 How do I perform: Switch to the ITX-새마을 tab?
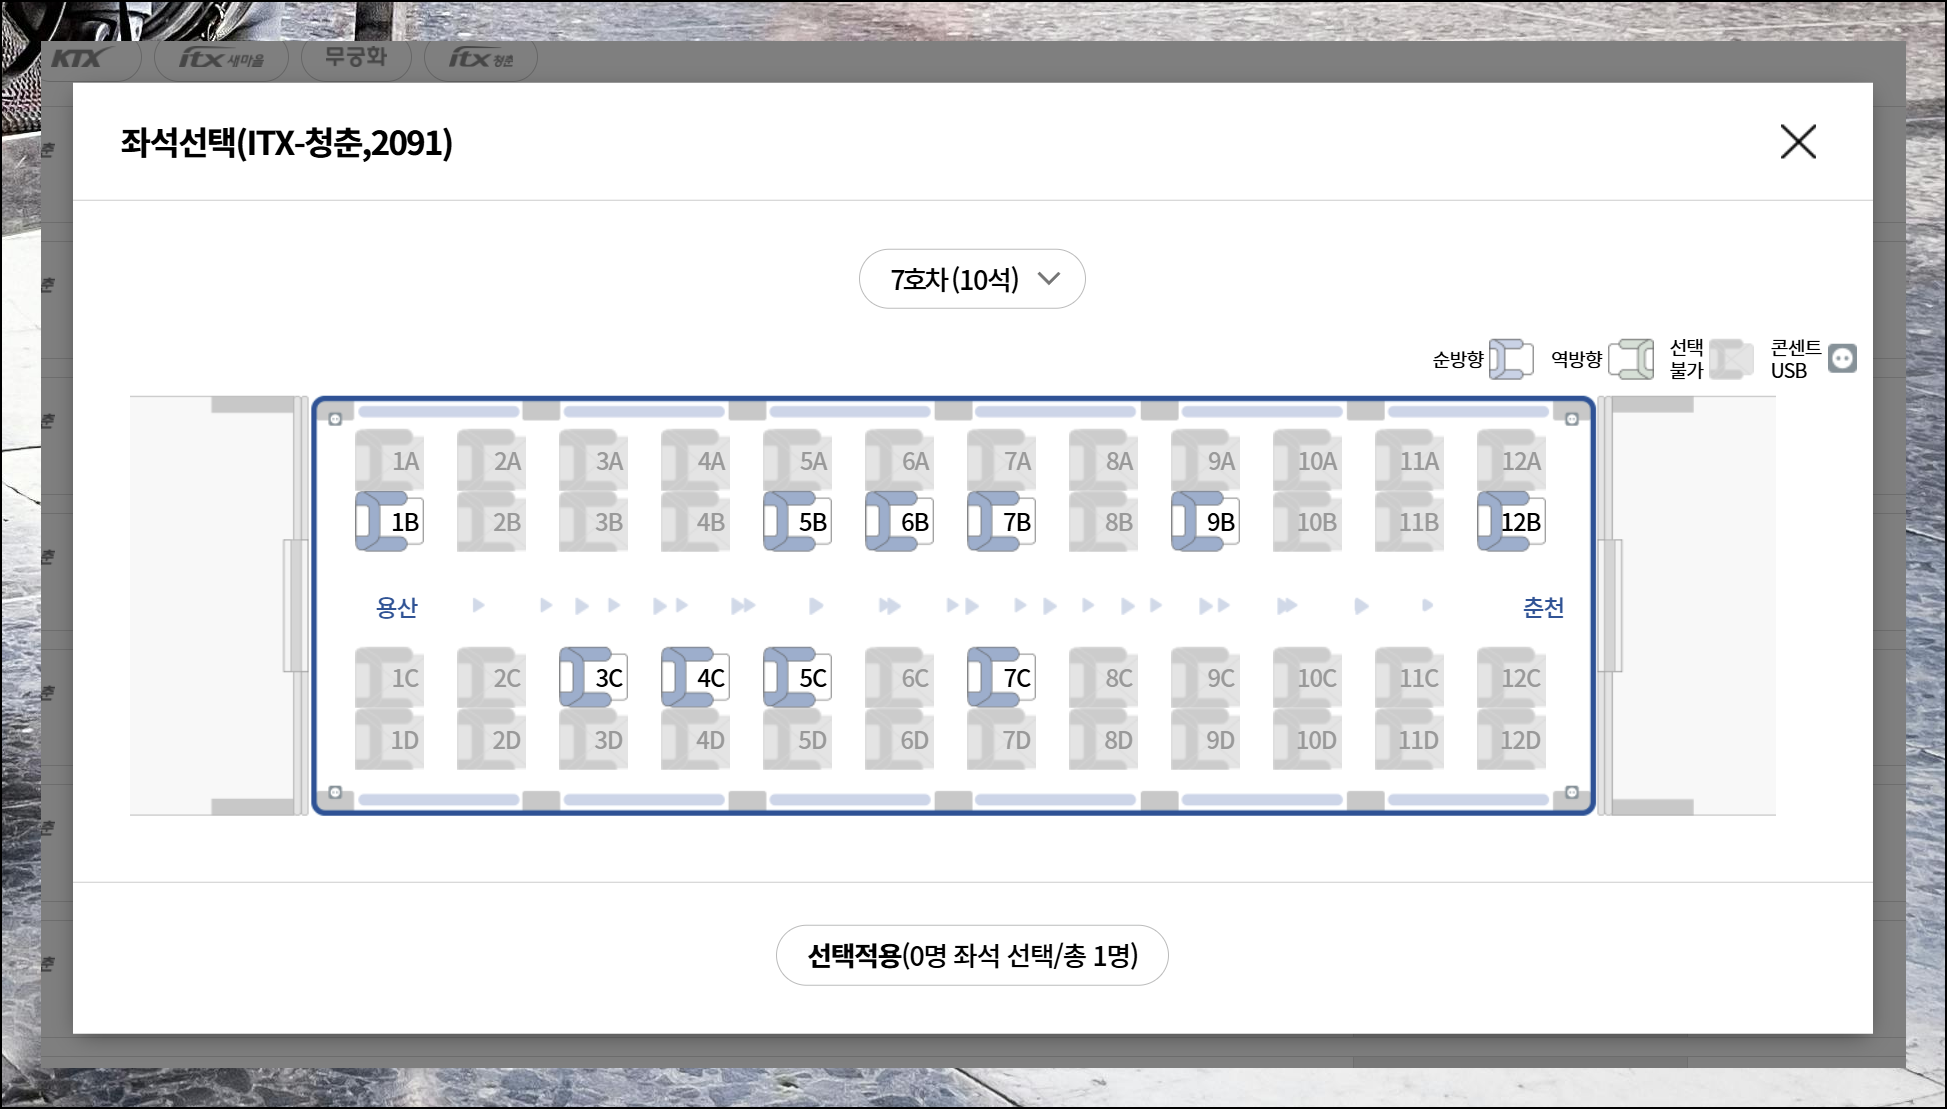[x=221, y=59]
